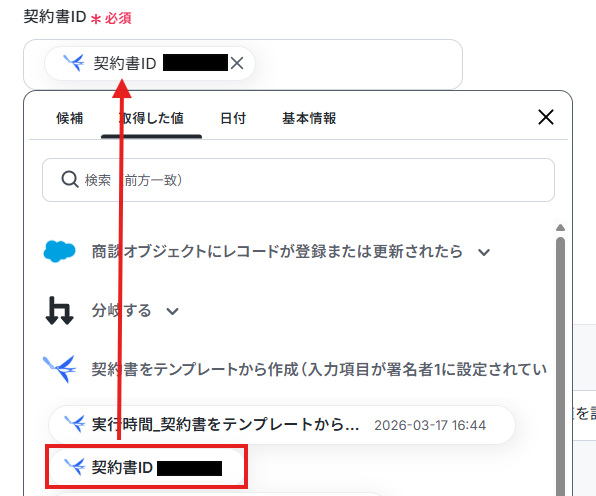Click the 契約書をテンプレートから作成 section icon
This screenshot has height=496, width=596.
[x=59, y=369]
